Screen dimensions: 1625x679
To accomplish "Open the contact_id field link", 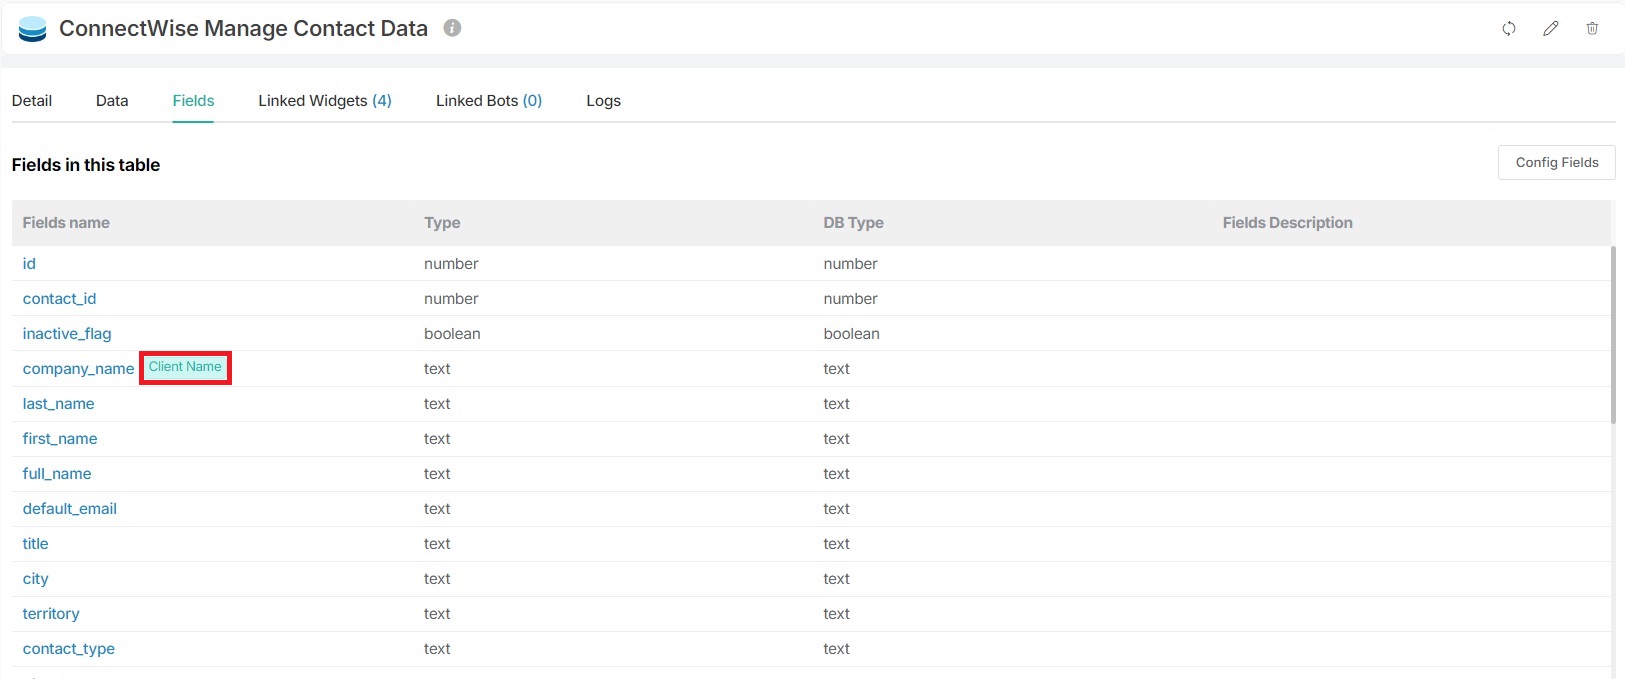I will [60, 298].
